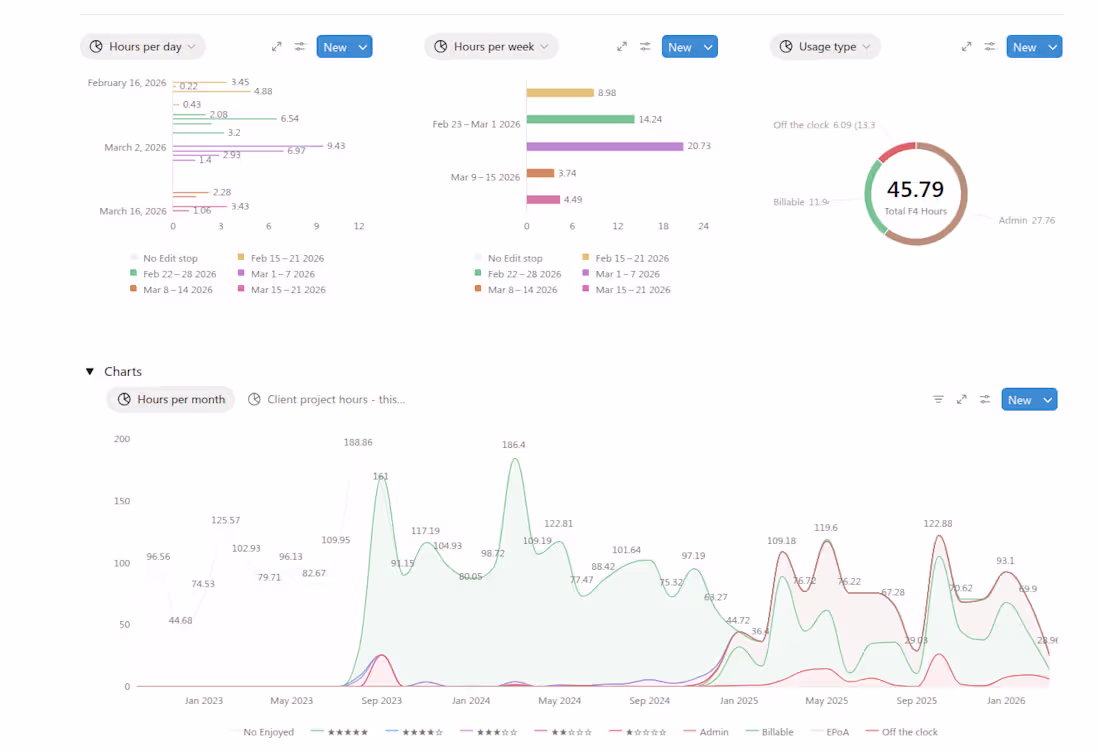Toggle the Off the clock legend series
1100x752 pixels.
pos(901,732)
